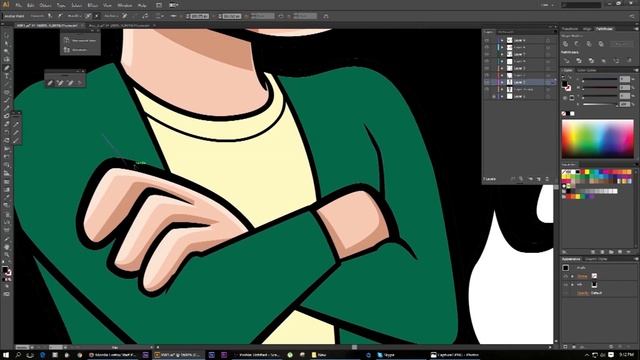This screenshot has width=640, height=360.
Task: Open the File menu
Action: (x=18, y=5)
